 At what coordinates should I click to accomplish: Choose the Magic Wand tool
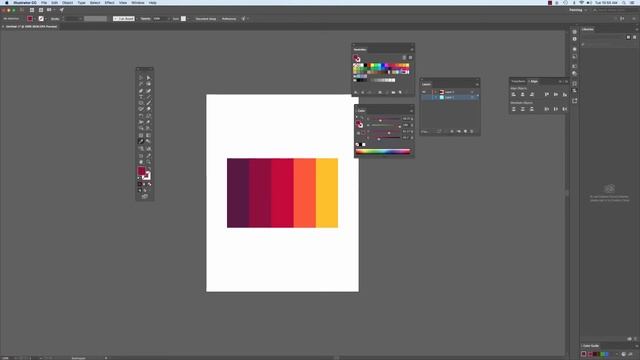[141, 84]
